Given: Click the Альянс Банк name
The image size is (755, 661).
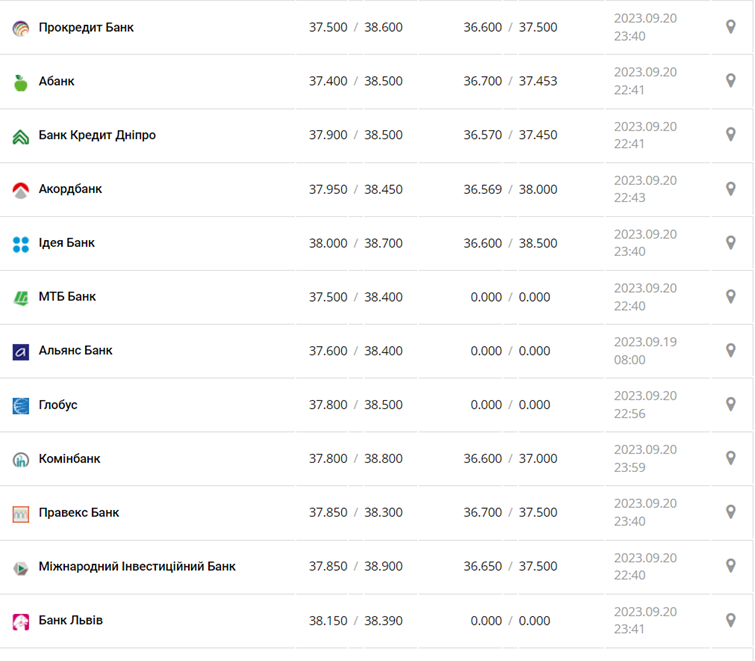Looking at the screenshot, I should click(76, 351).
